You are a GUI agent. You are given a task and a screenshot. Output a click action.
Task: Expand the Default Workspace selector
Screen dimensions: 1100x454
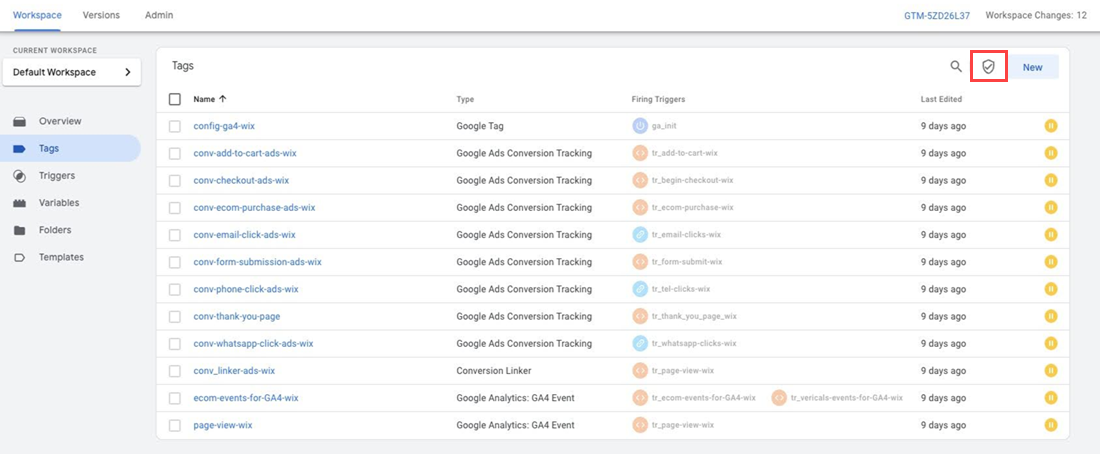(72, 72)
